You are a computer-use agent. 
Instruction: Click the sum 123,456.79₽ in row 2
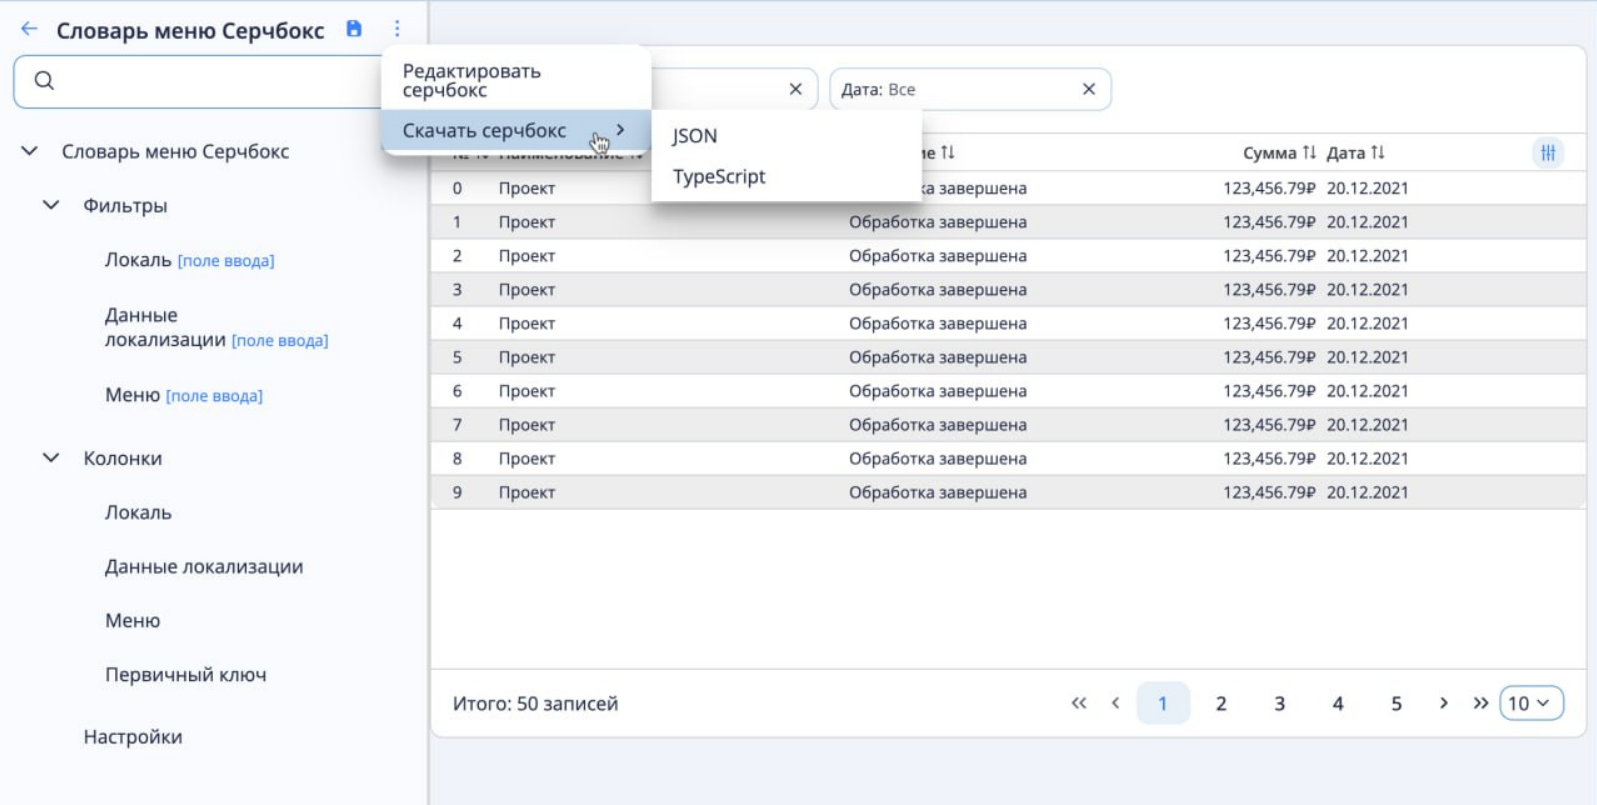point(1269,256)
